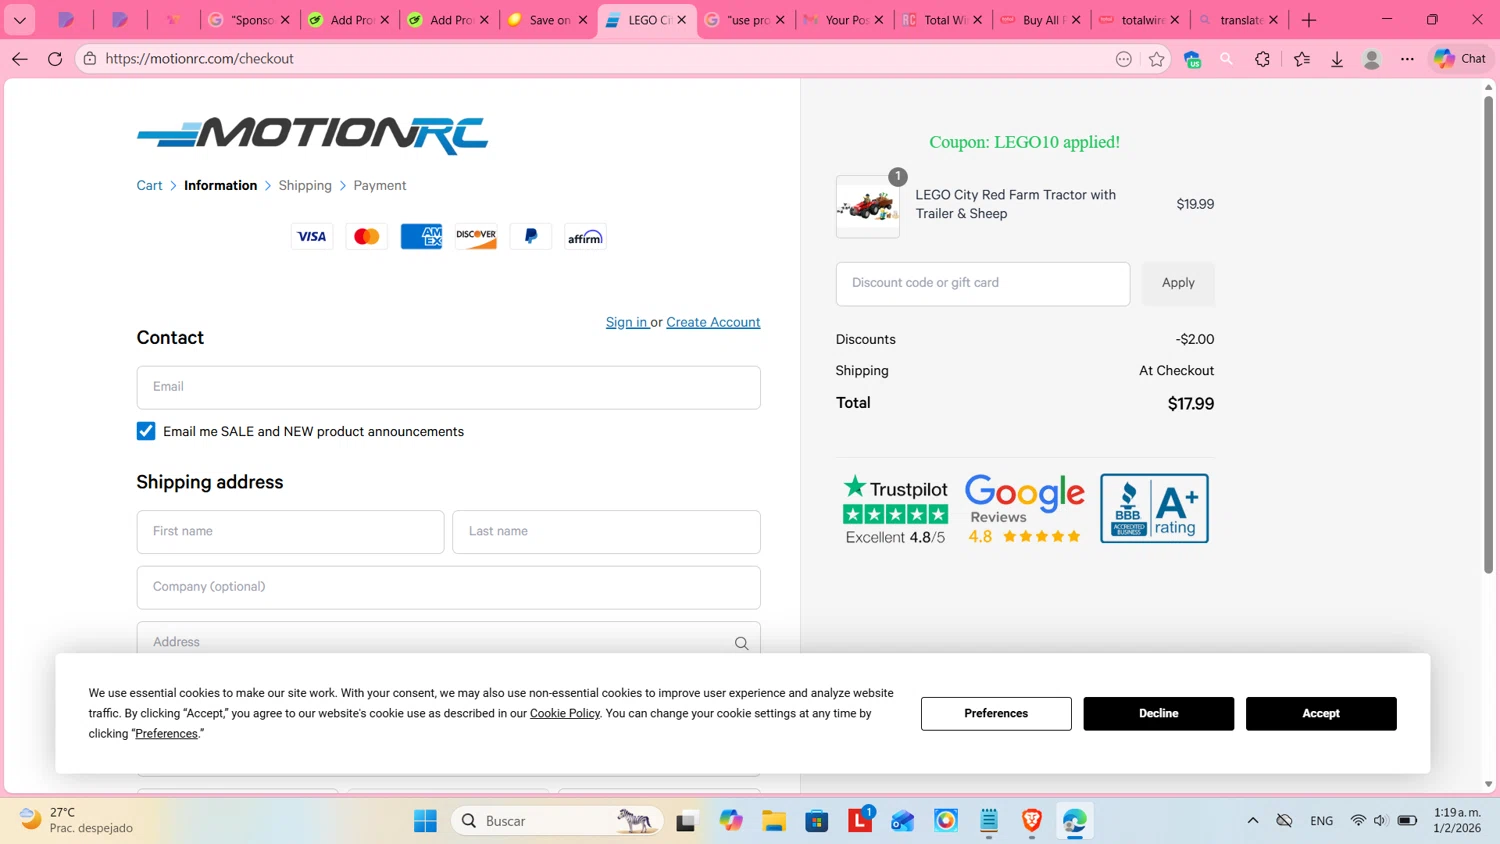
Task: Accept cookies
Action: tap(1320, 714)
